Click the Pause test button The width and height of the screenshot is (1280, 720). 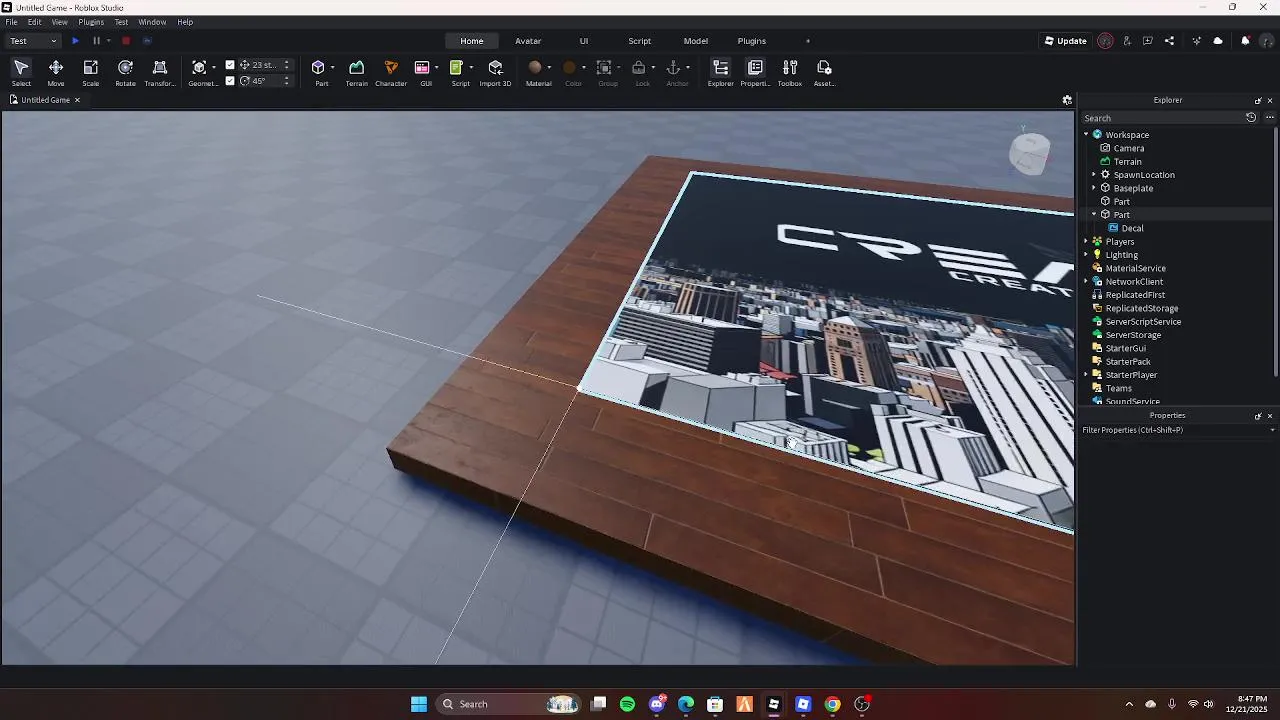click(96, 41)
